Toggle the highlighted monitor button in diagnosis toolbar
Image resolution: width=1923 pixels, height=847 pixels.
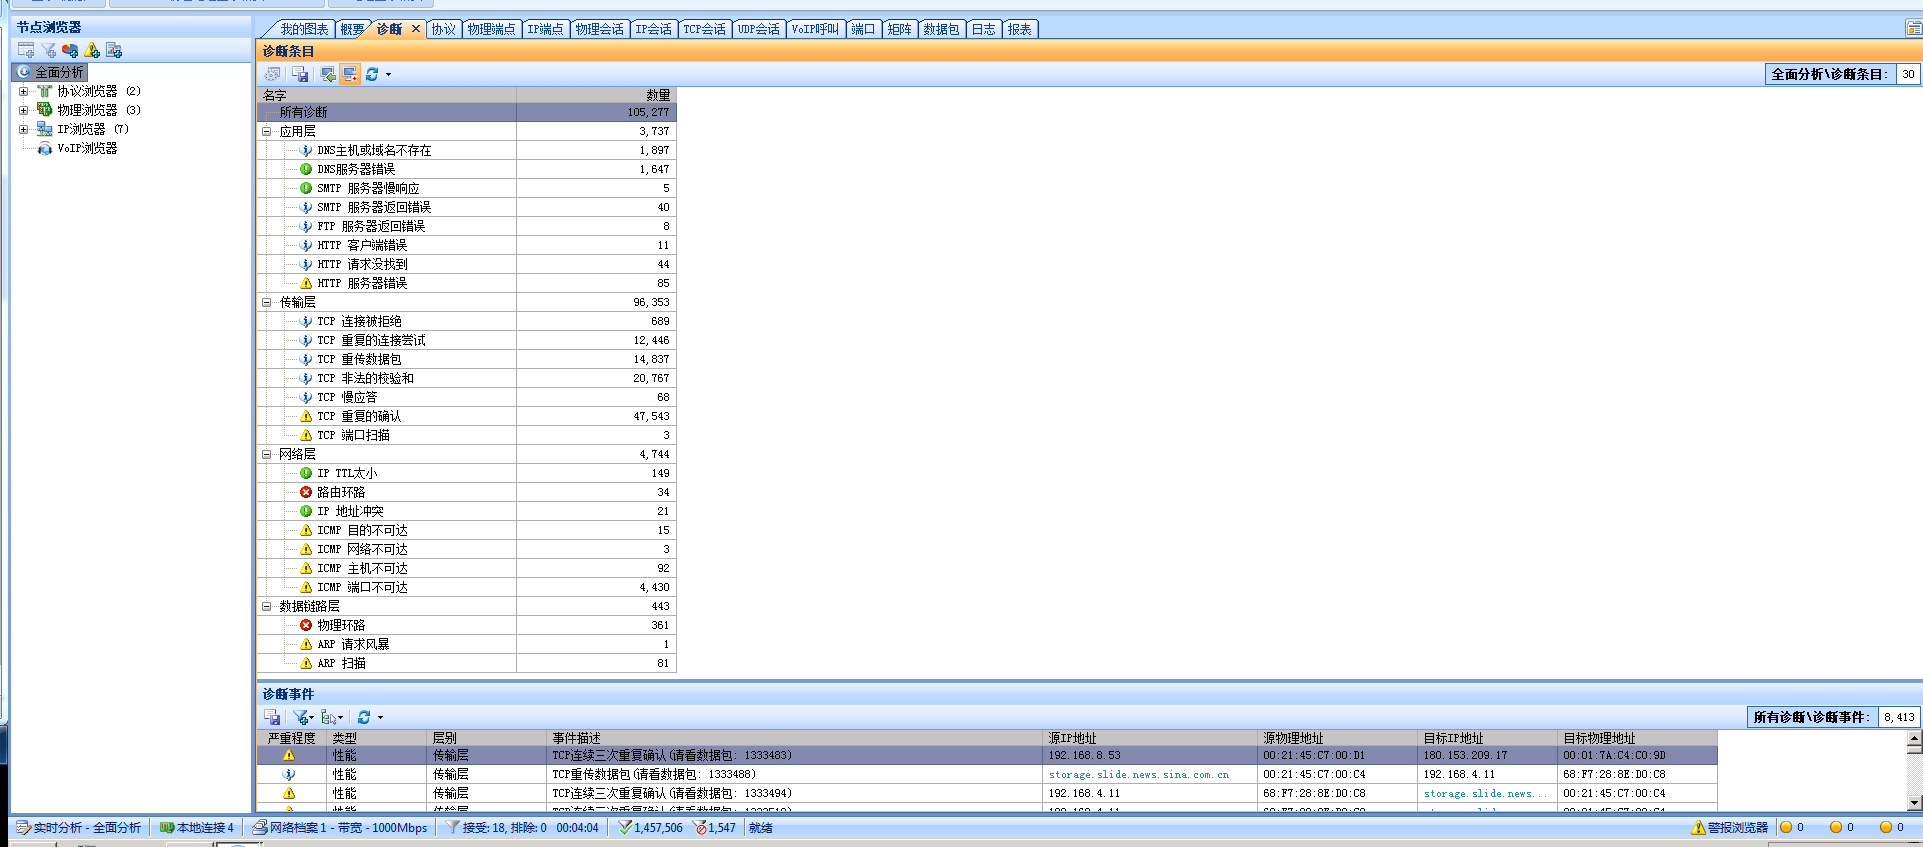click(350, 74)
